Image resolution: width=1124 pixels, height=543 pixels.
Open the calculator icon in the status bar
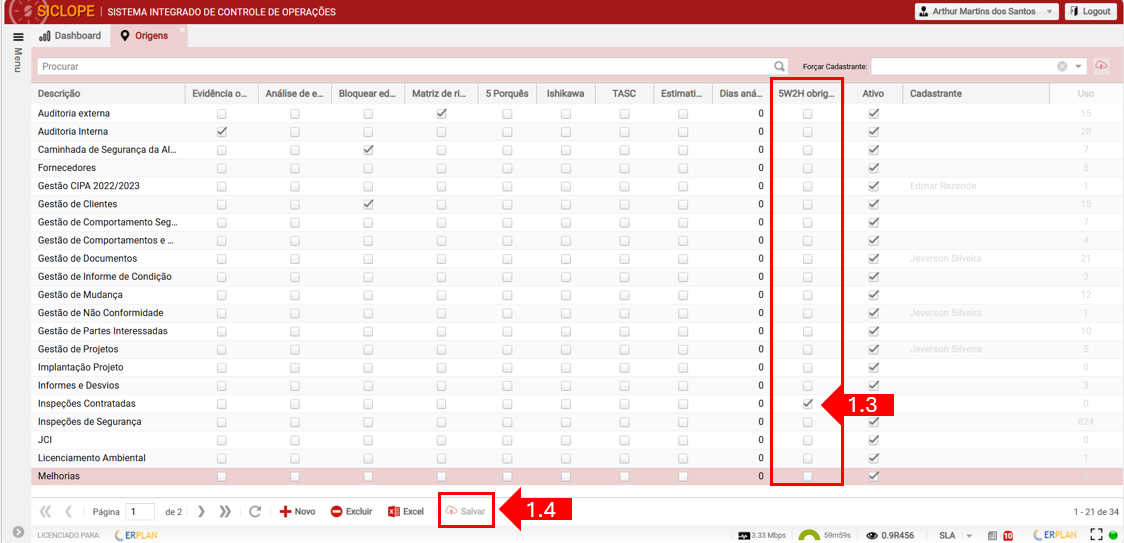(992, 535)
